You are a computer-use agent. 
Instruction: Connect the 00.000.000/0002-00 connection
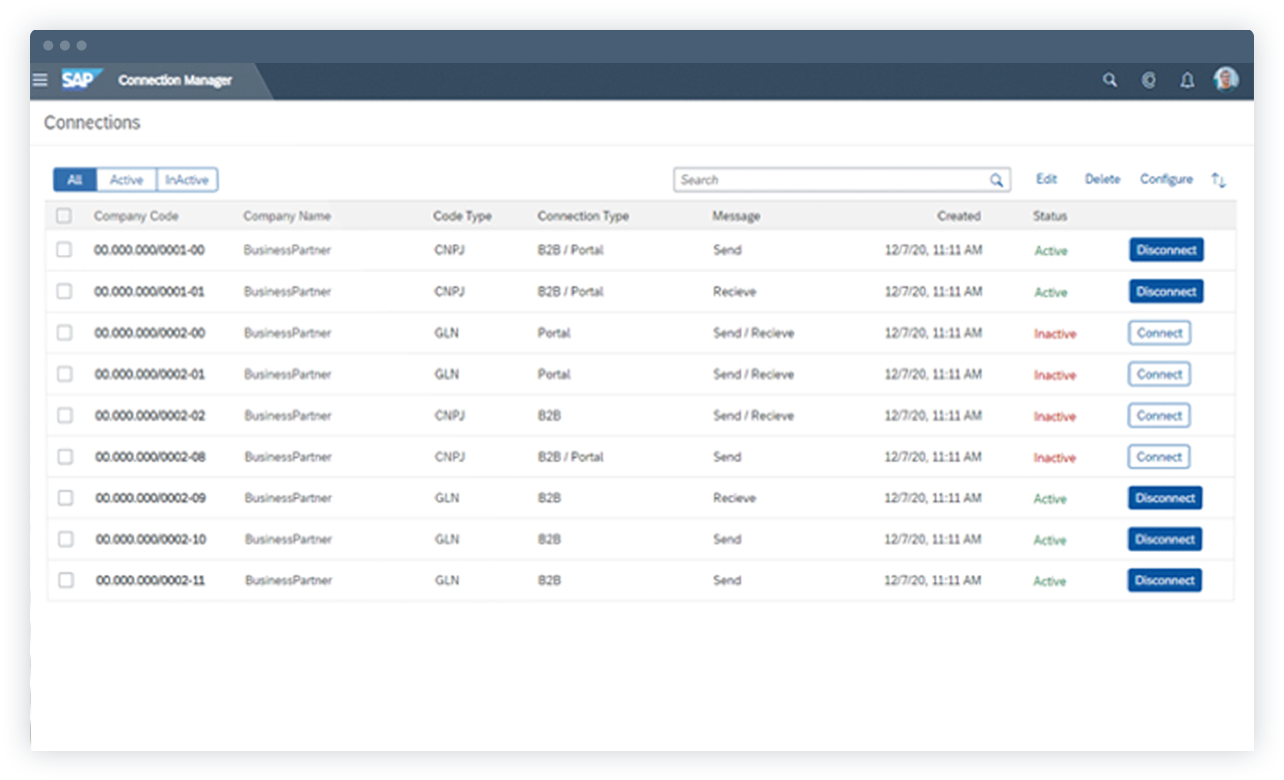pyautogui.click(x=1159, y=332)
